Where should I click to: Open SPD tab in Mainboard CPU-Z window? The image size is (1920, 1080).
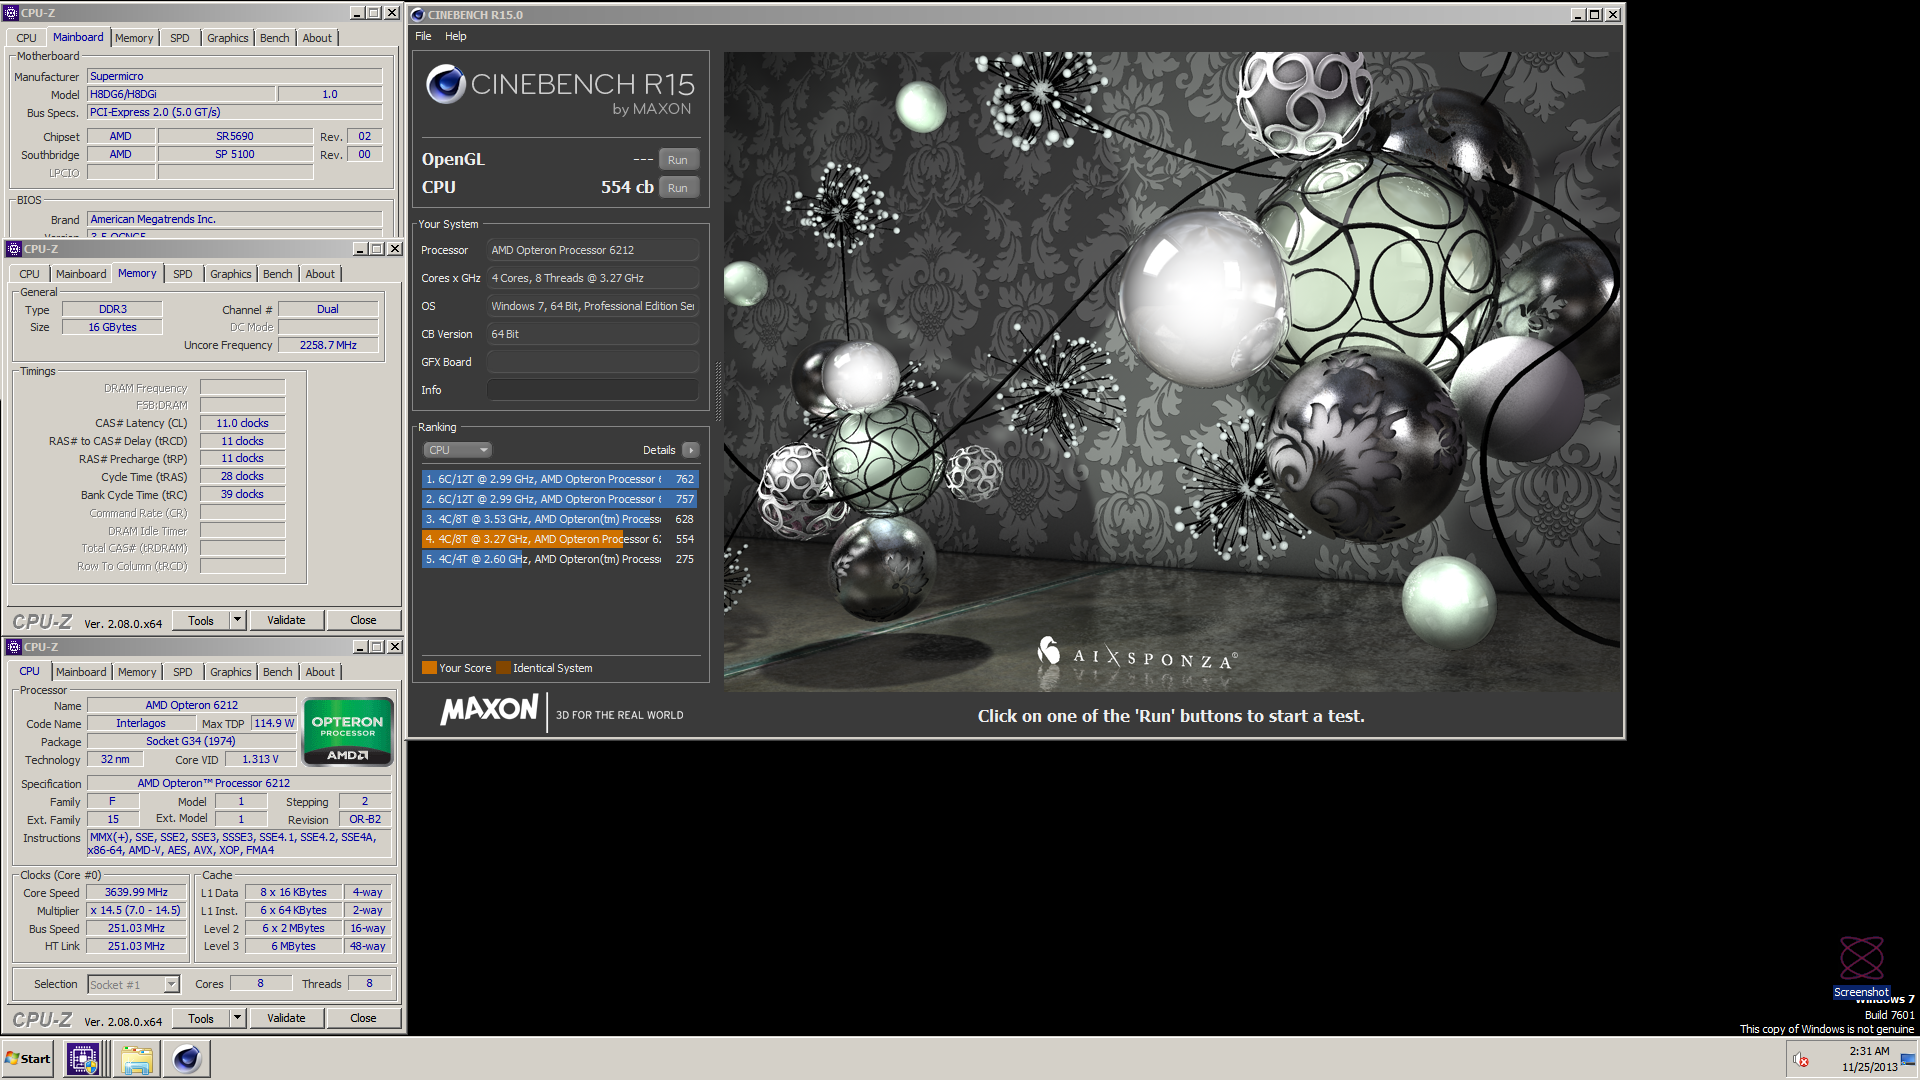pos(179,38)
